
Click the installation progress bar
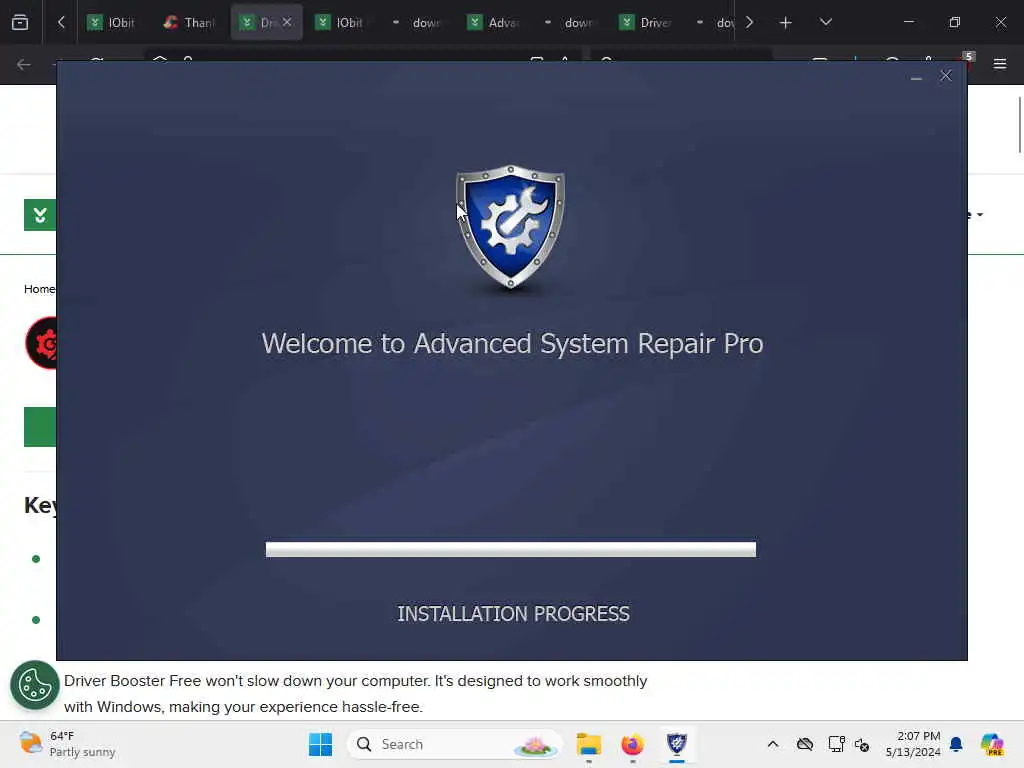(x=511, y=549)
